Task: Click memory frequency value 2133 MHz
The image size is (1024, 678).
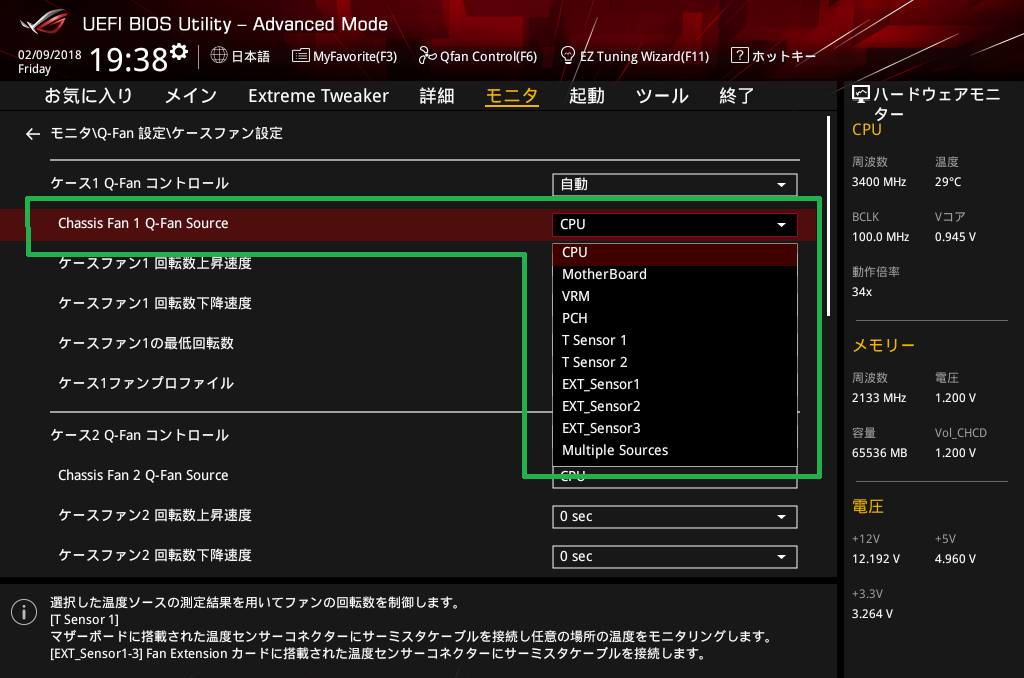Action: [x=878, y=398]
